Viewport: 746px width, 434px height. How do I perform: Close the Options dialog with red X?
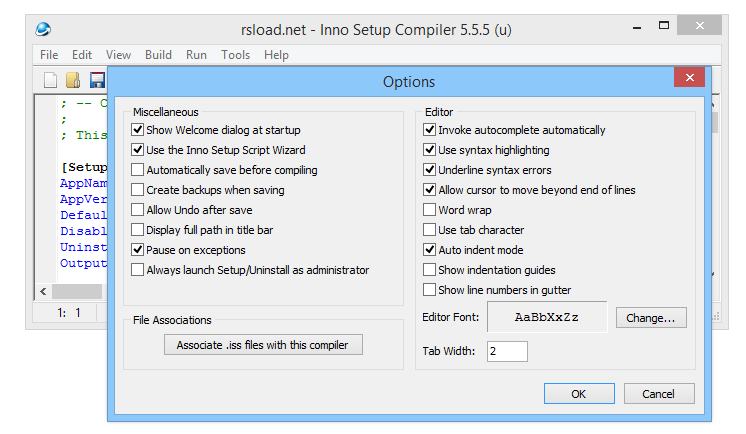689,78
